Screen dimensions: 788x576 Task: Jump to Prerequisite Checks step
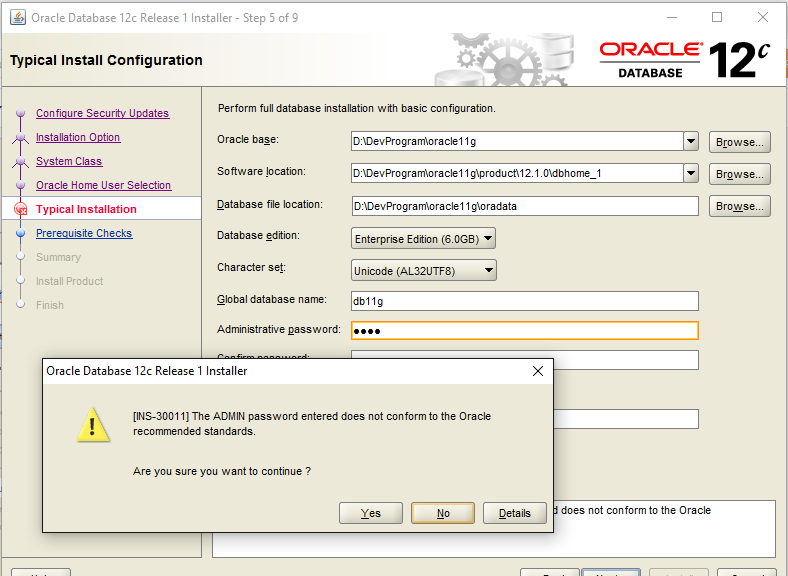(84, 233)
